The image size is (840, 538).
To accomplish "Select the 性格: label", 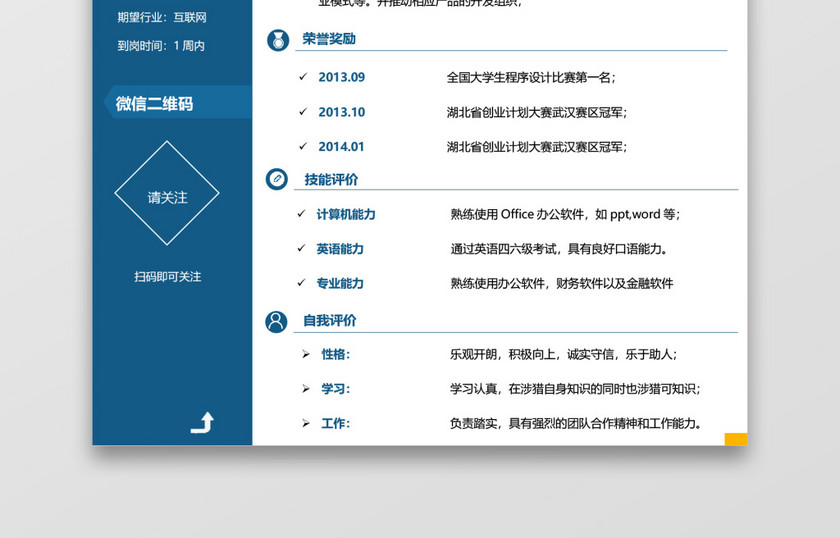I will click(336, 354).
